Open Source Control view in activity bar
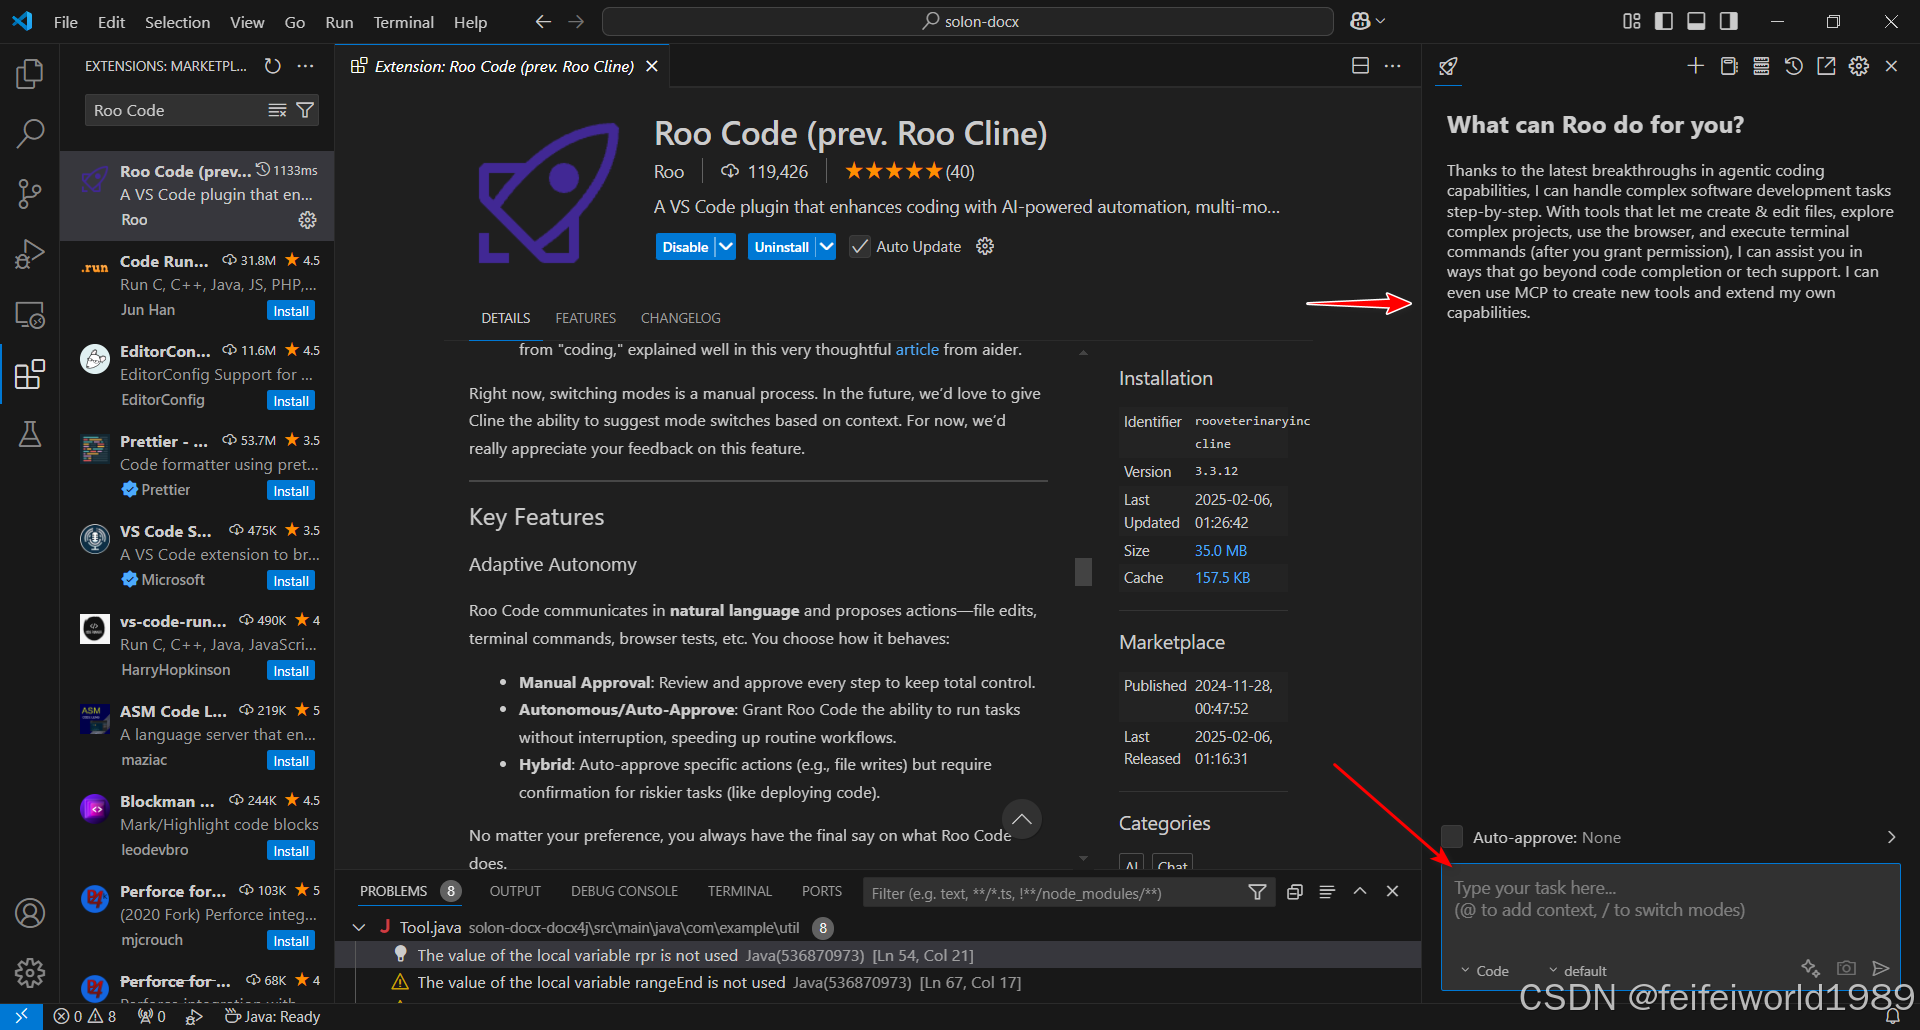The image size is (1920, 1030). point(30,194)
